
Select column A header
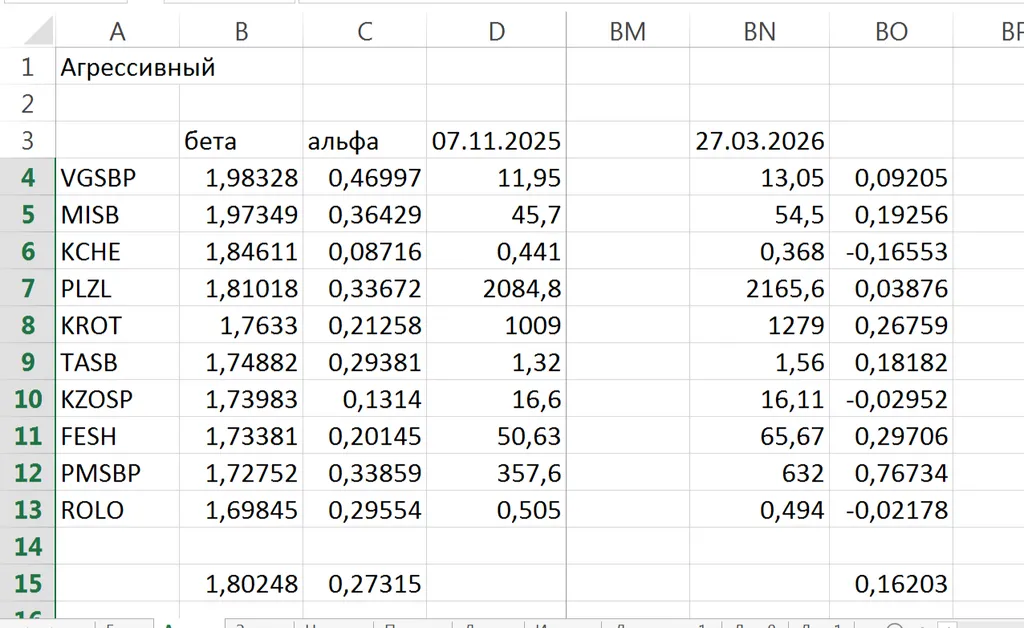click(118, 31)
